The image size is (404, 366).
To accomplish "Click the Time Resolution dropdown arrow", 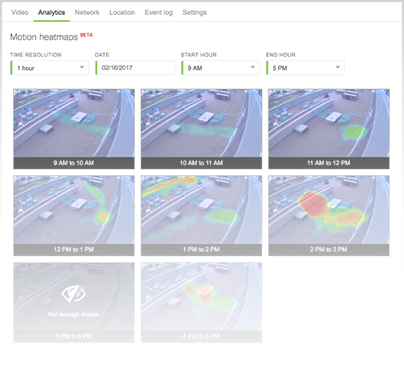I will 82,67.
